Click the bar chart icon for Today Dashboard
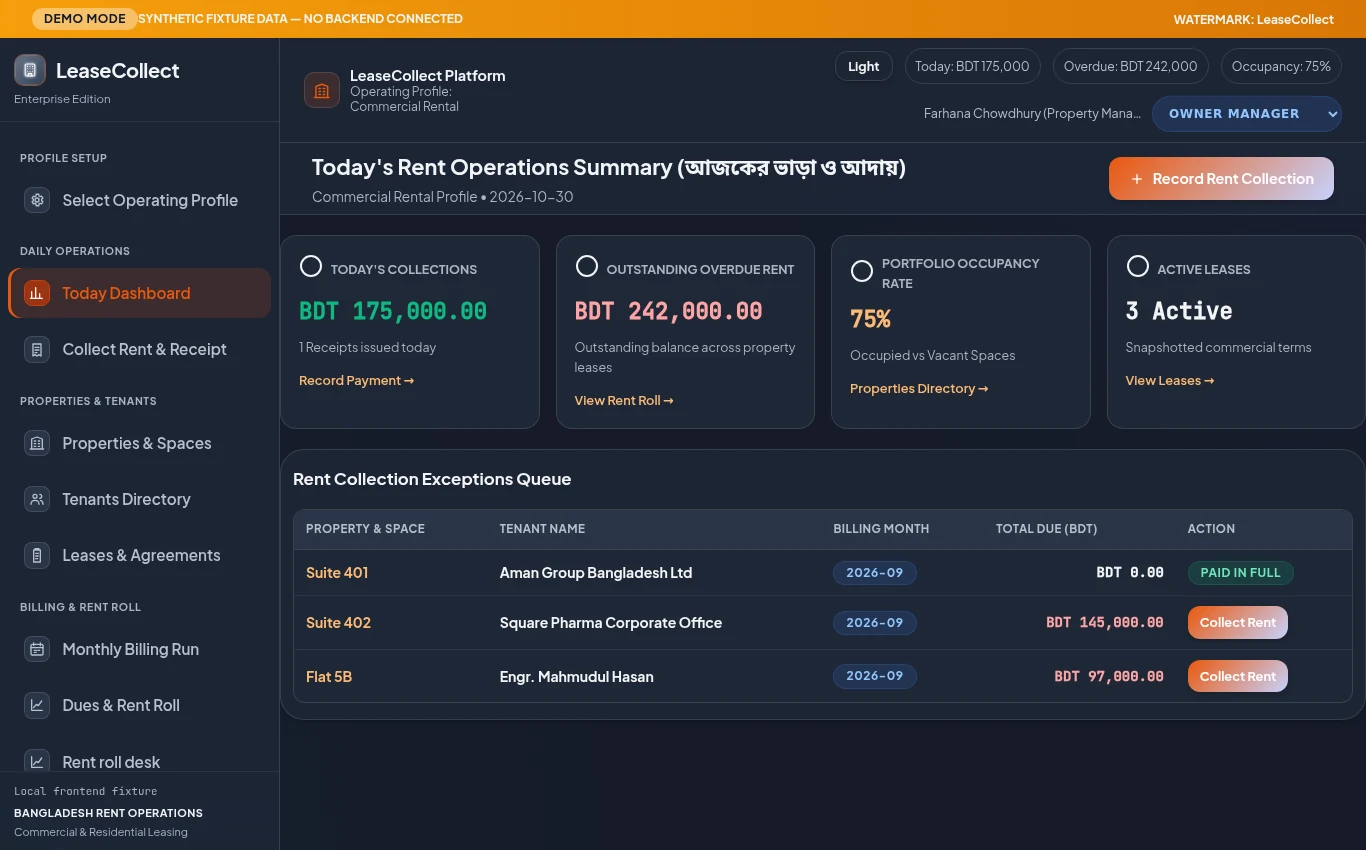1366x850 pixels. (x=37, y=293)
